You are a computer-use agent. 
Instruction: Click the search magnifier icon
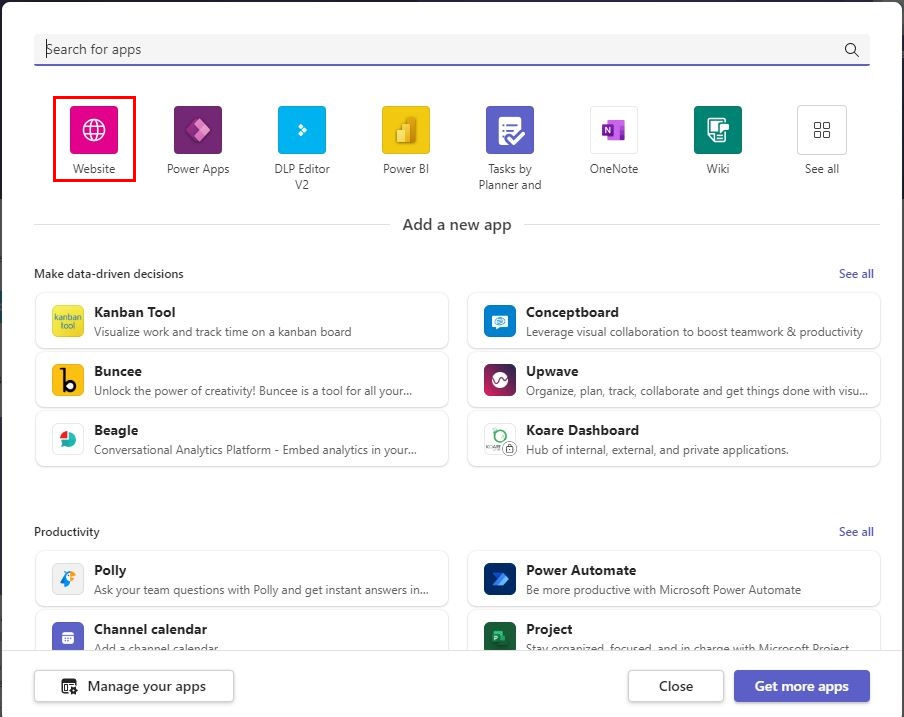[852, 50]
